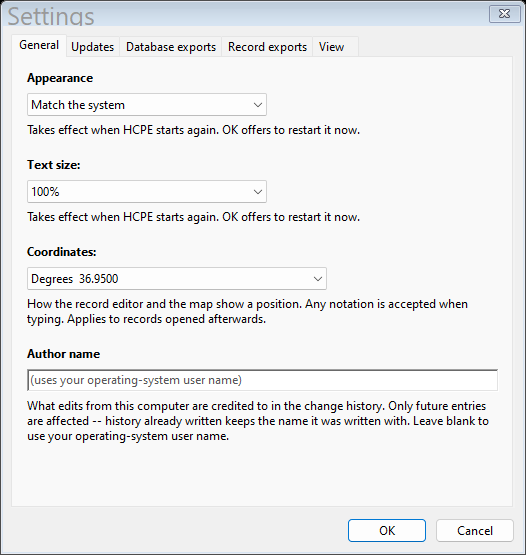
Task: Click the 'What edits from this computer' description
Action: pyautogui.click(x=258, y=421)
